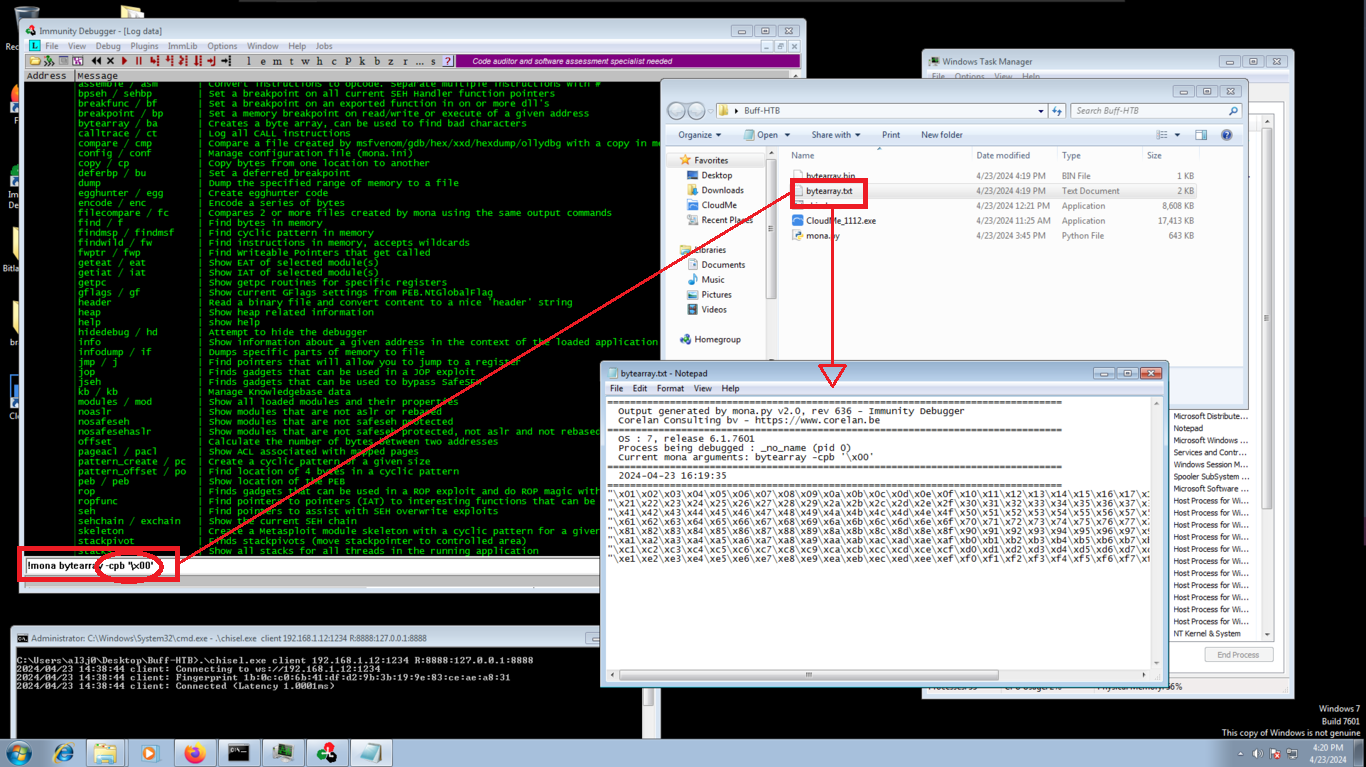Open Log window via 'l' toolbar letter
The width and height of the screenshot is (1366, 767).
tap(249, 61)
